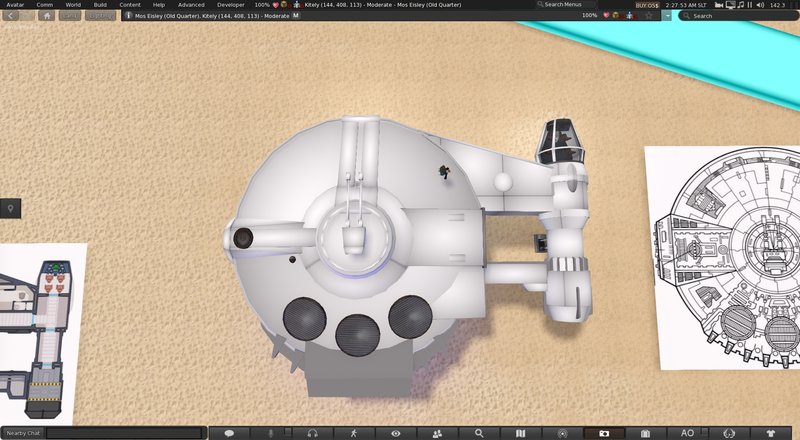Viewport: 800px width, 440px height.
Task: Open the World menu
Action: 73,5
